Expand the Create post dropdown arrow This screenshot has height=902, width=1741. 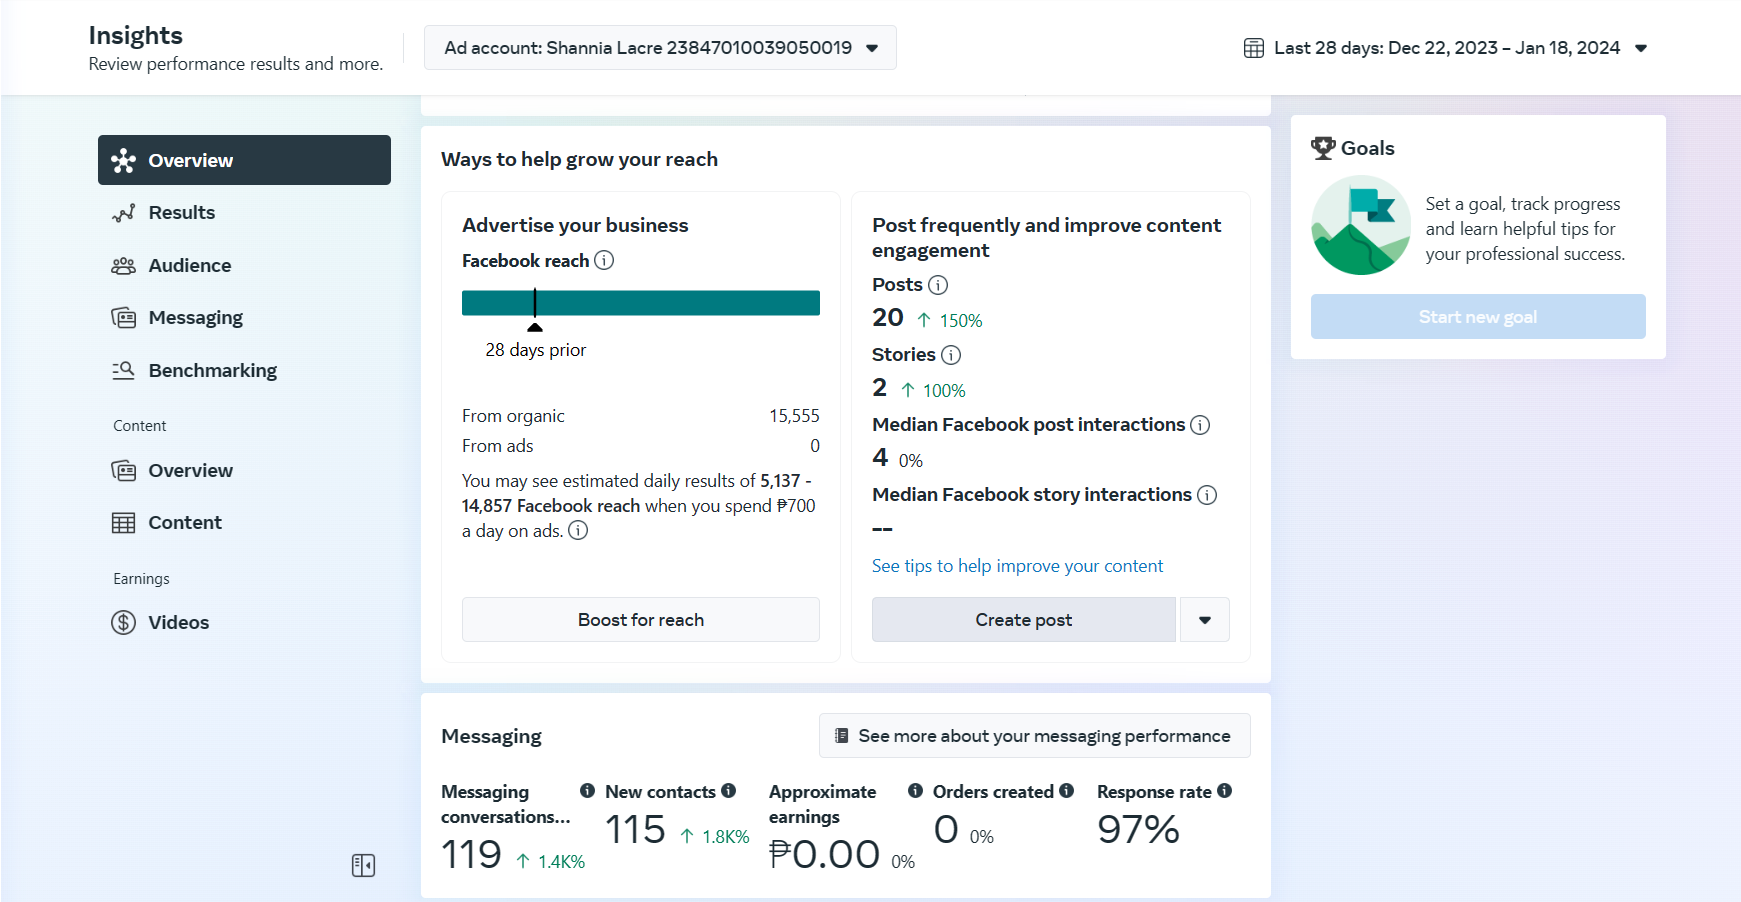coord(1205,620)
